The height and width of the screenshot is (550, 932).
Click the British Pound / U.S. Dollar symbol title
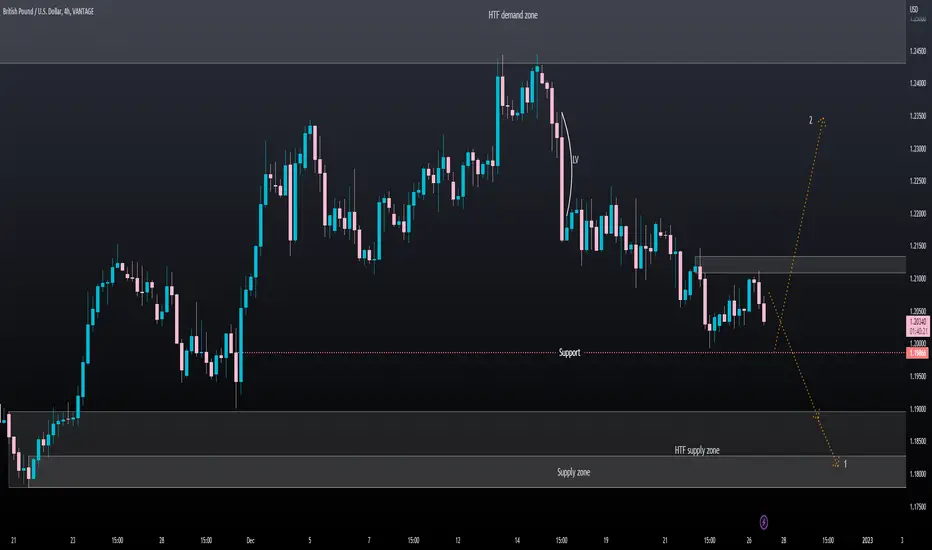coord(48,11)
